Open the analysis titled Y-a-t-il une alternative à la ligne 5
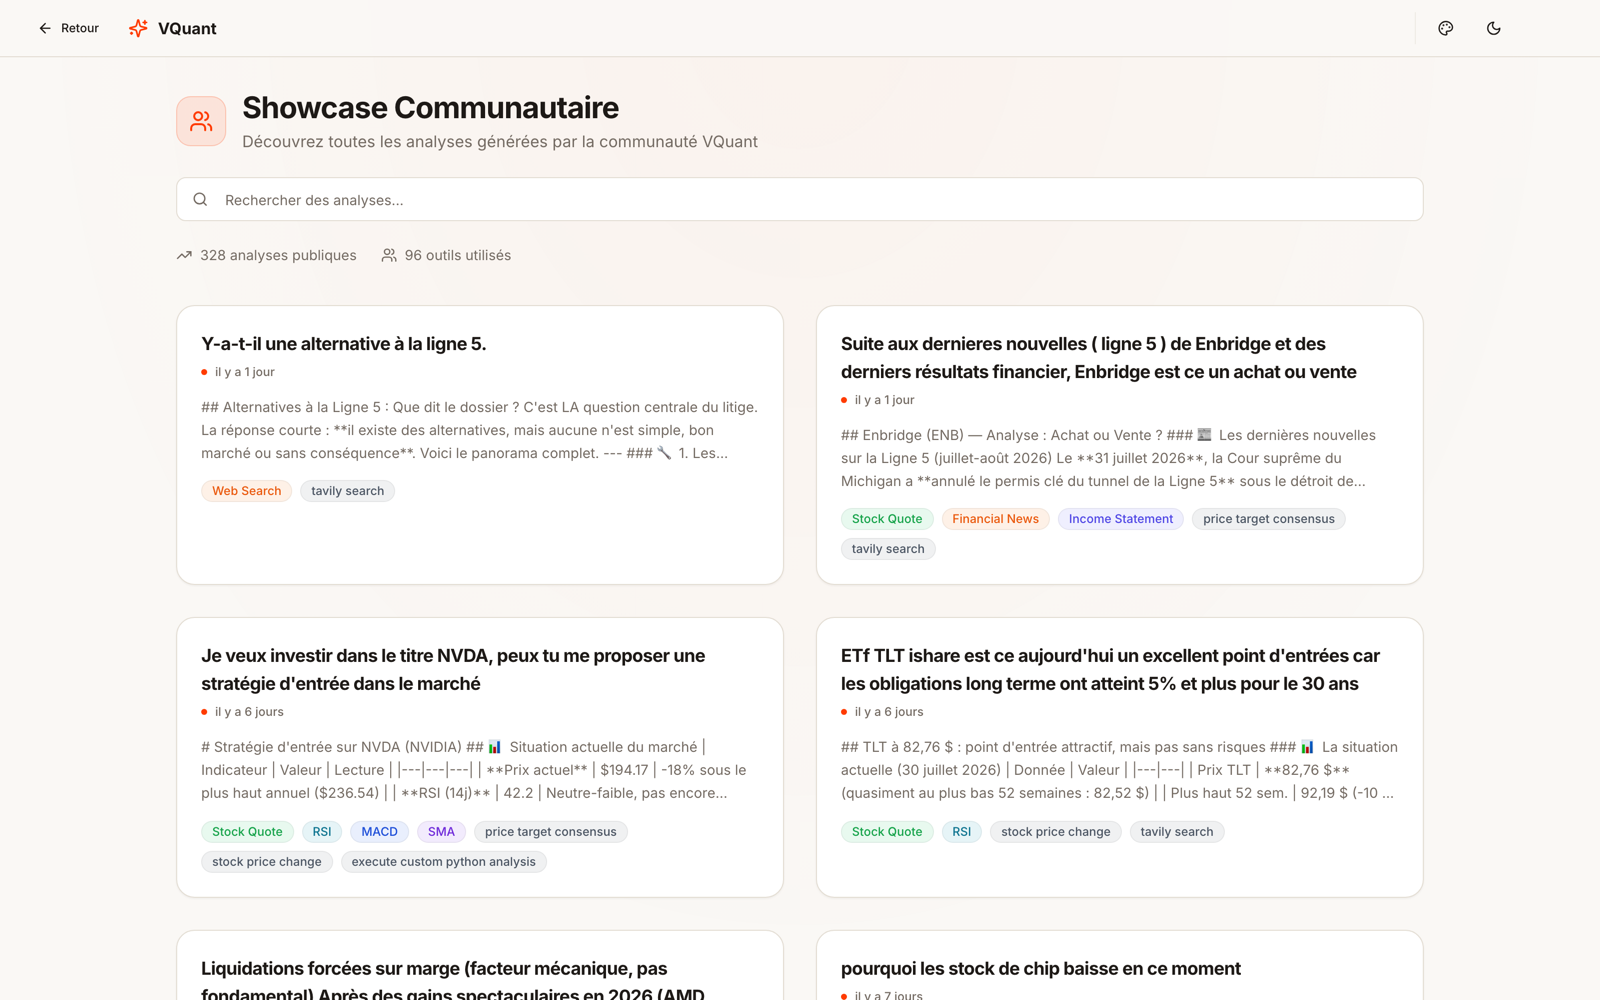The height and width of the screenshot is (1000, 1600). 344,344
